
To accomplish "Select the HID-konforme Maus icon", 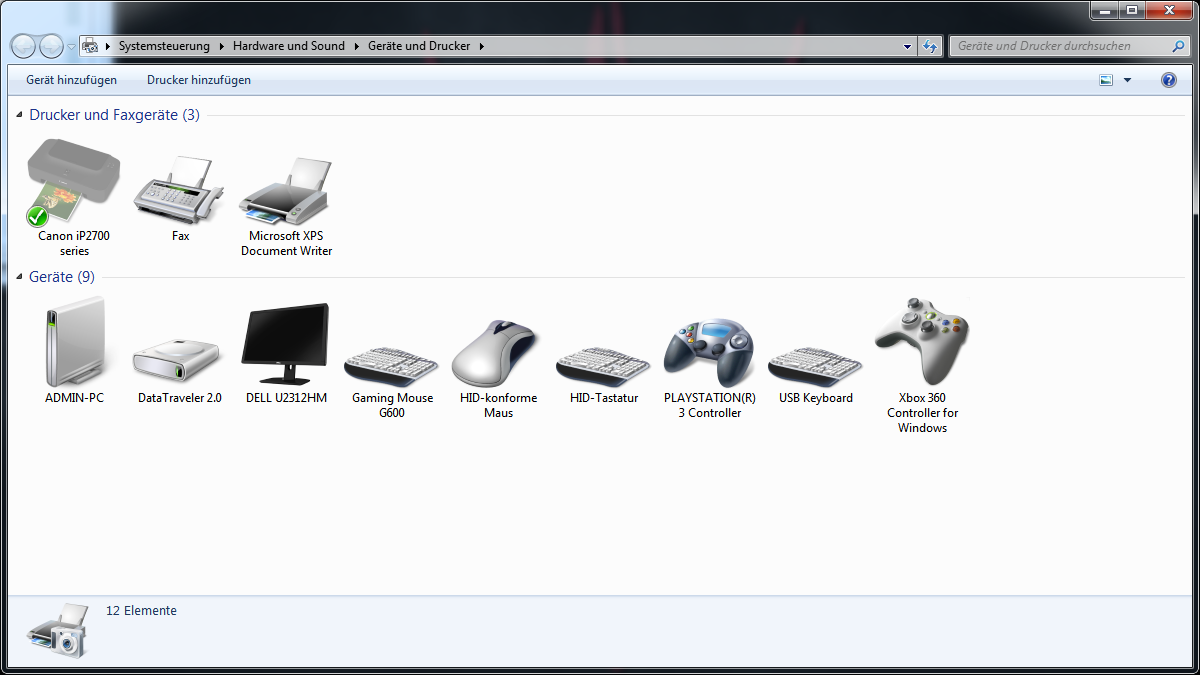I will (497, 354).
